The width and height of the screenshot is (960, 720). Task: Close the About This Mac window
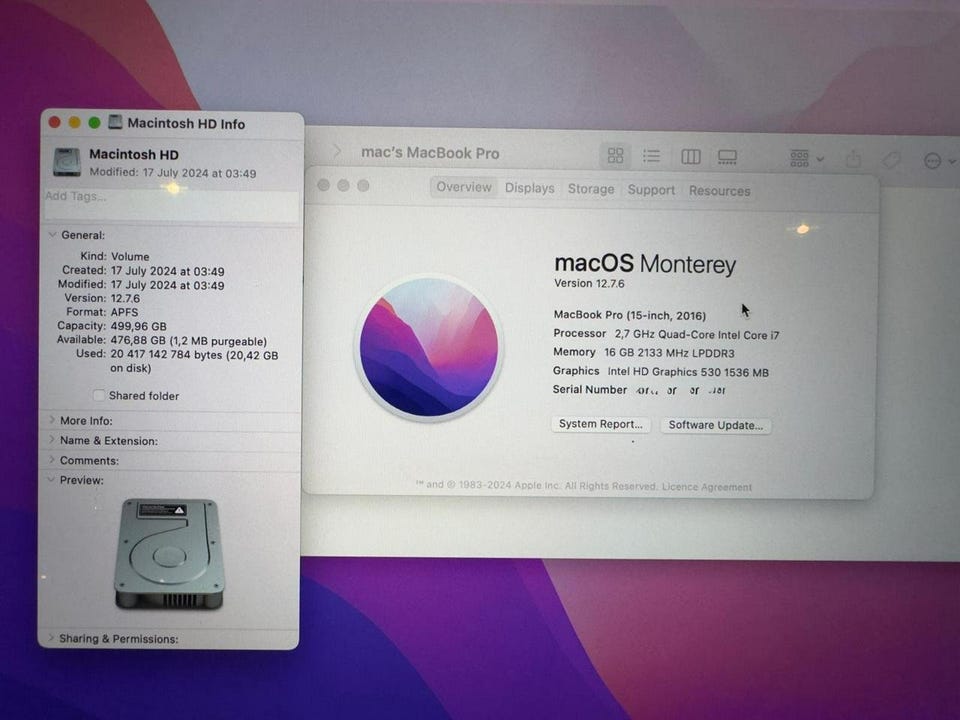(x=324, y=185)
